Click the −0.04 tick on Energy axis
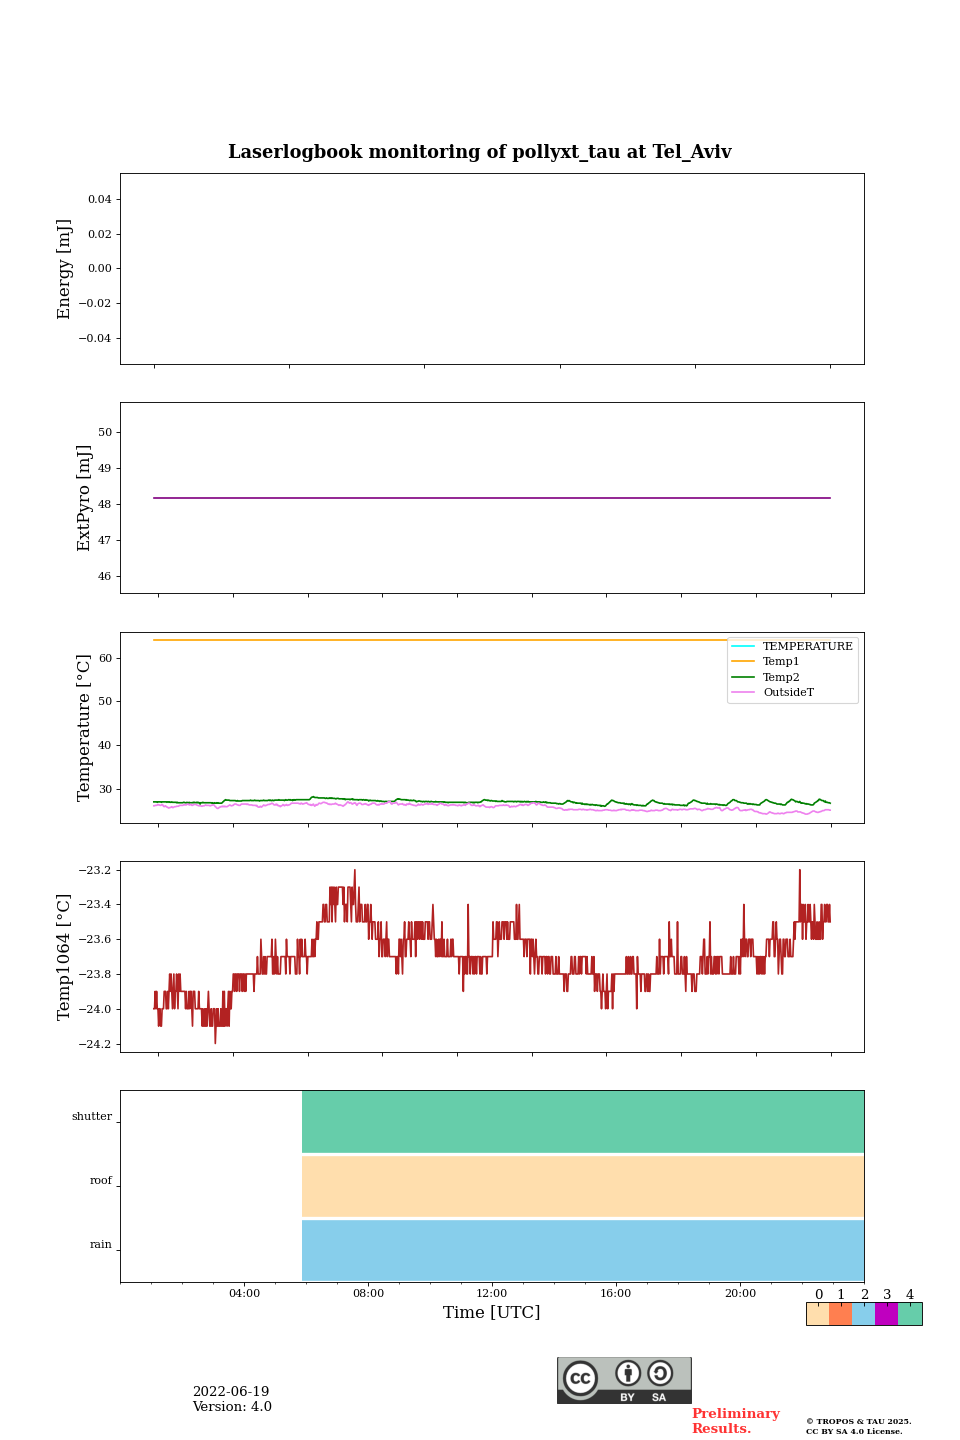 (x=96, y=338)
